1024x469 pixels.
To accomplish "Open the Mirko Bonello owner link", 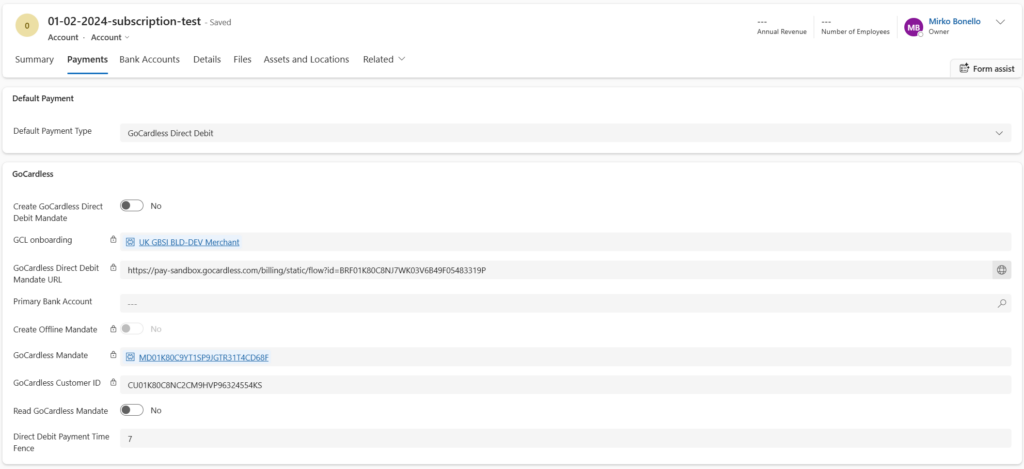I will click(x=956, y=21).
